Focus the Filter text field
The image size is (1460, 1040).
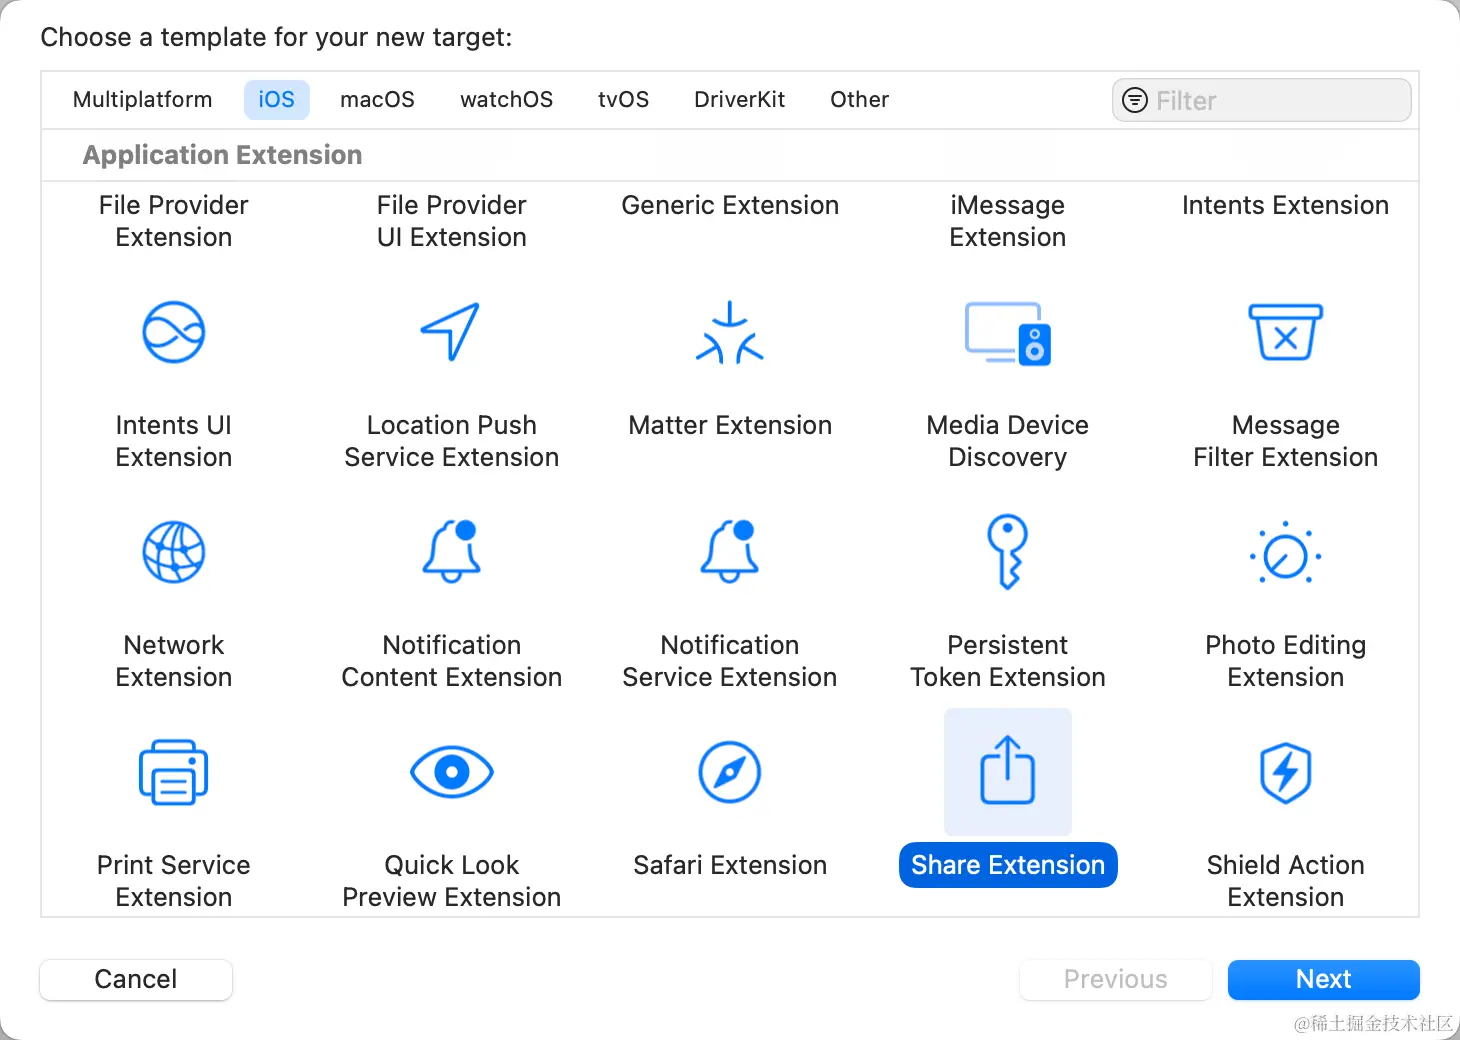click(1262, 100)
